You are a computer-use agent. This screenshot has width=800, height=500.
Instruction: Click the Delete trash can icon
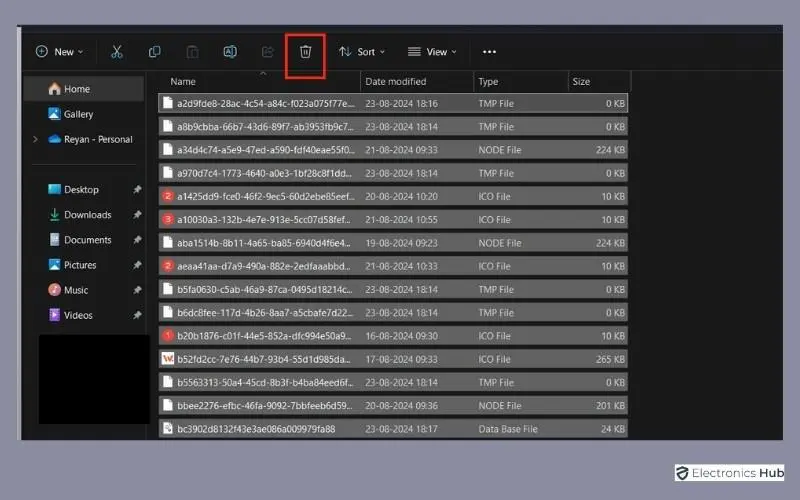(305, 52)
